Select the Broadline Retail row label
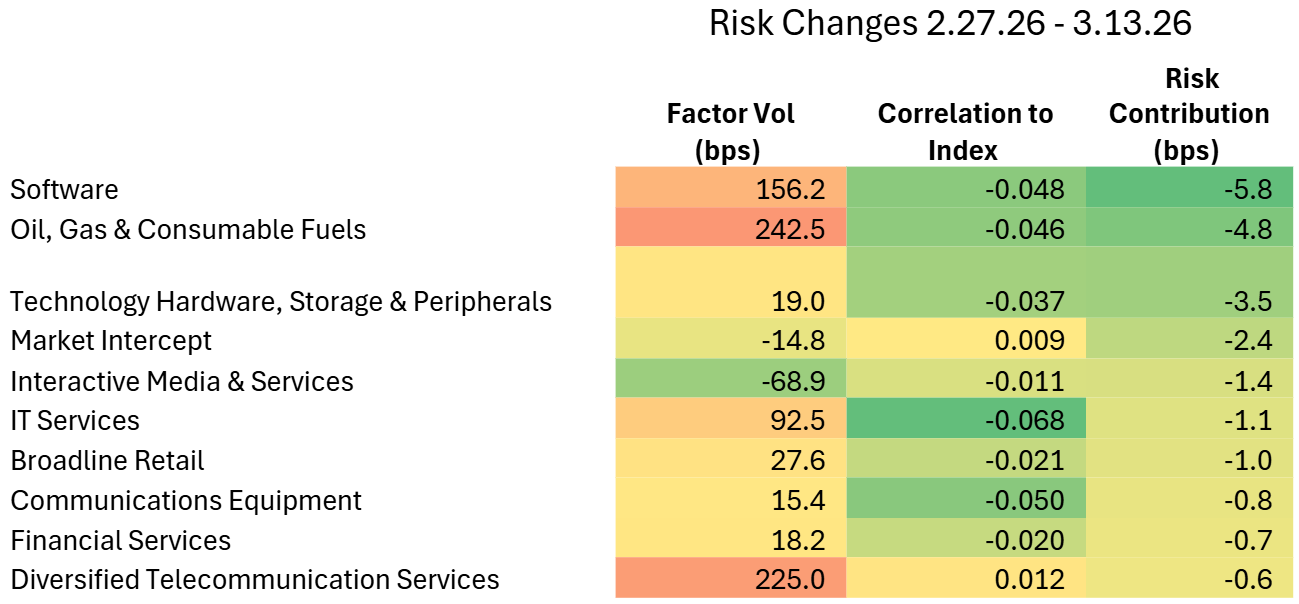Image resolution: width=1299 pixels, height=604 pixels. [x=107, y=460]
